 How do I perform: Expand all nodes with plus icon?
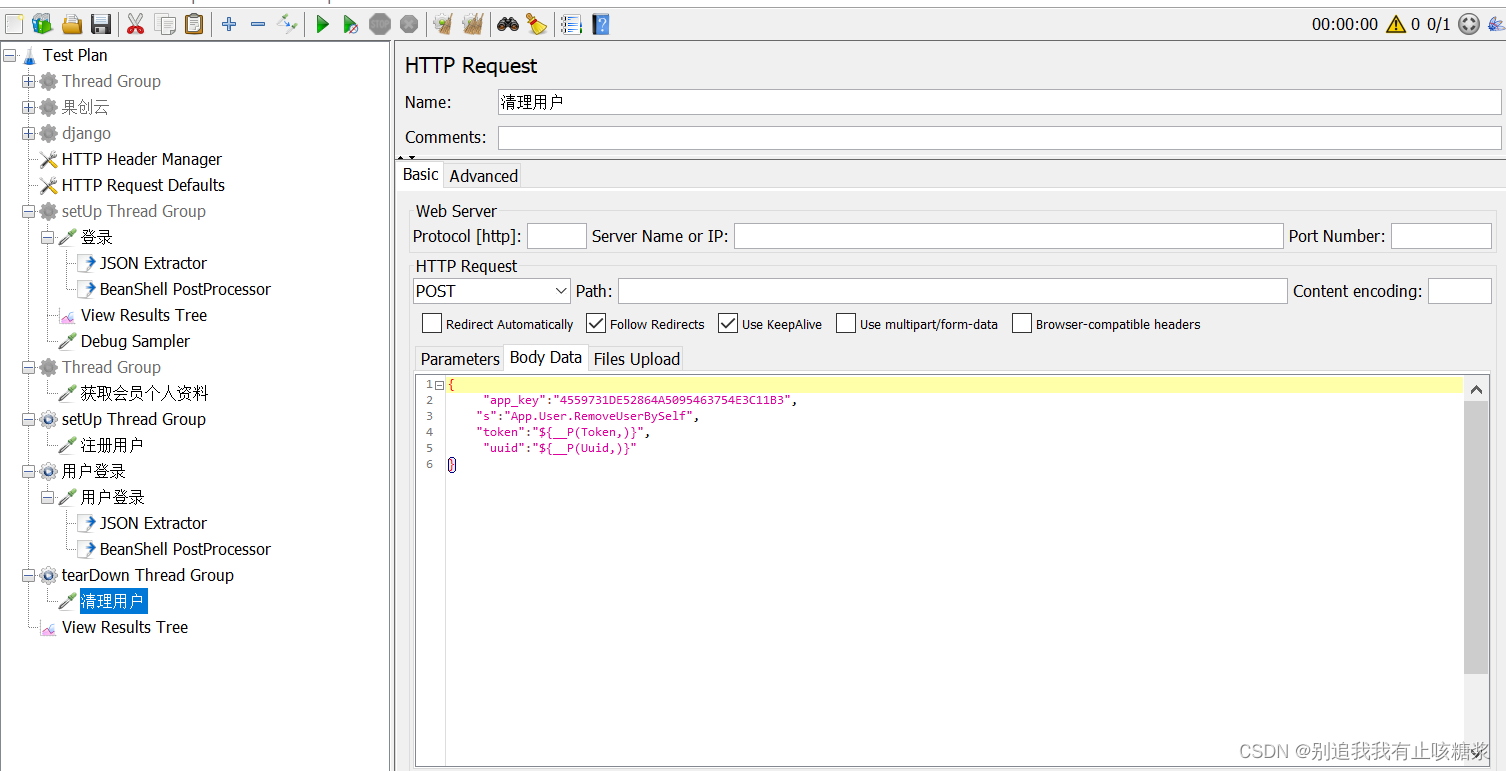point(229,24)
